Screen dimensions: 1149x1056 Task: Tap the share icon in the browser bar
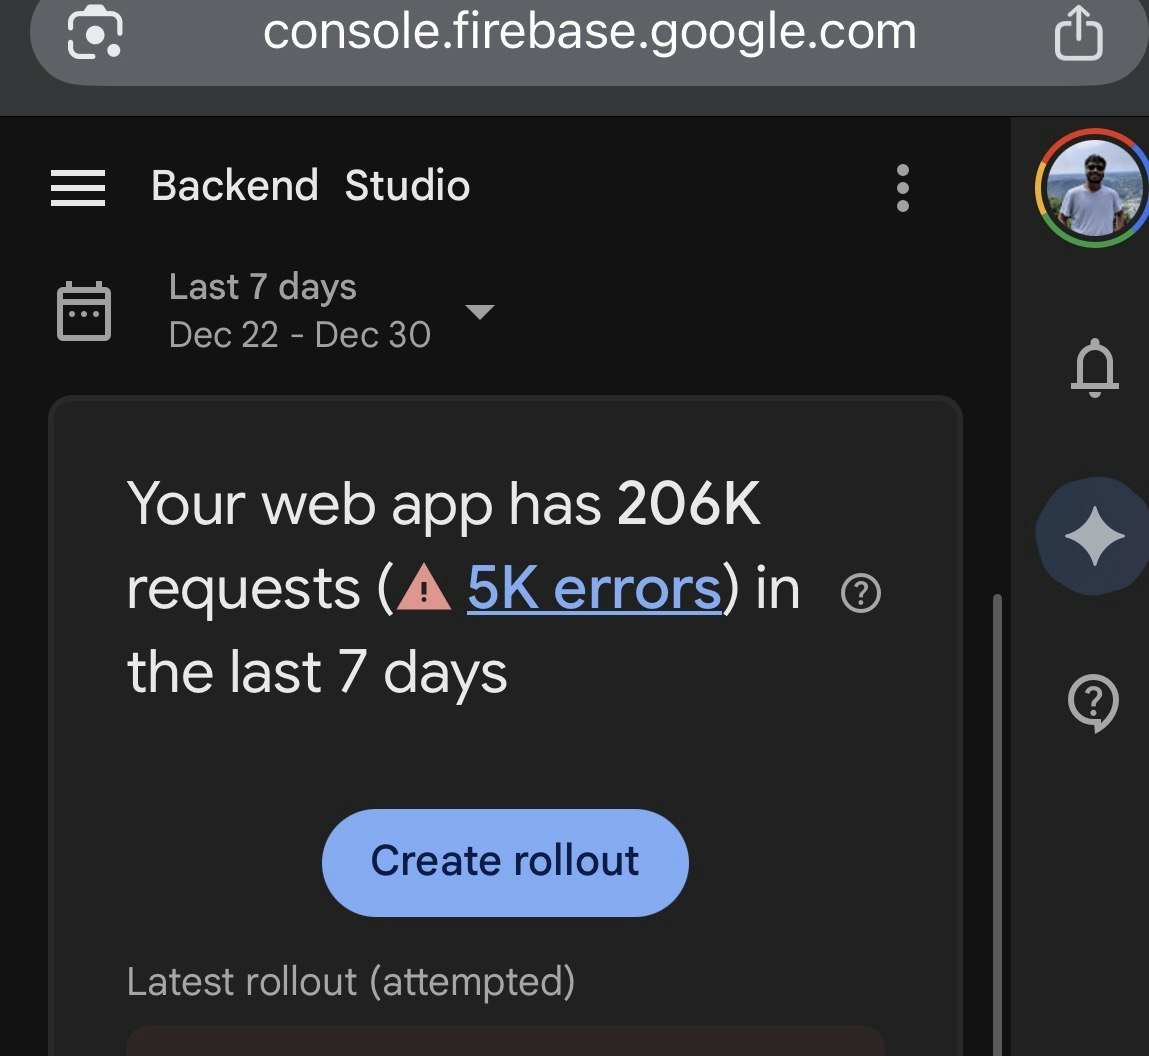pos(1077,34)
